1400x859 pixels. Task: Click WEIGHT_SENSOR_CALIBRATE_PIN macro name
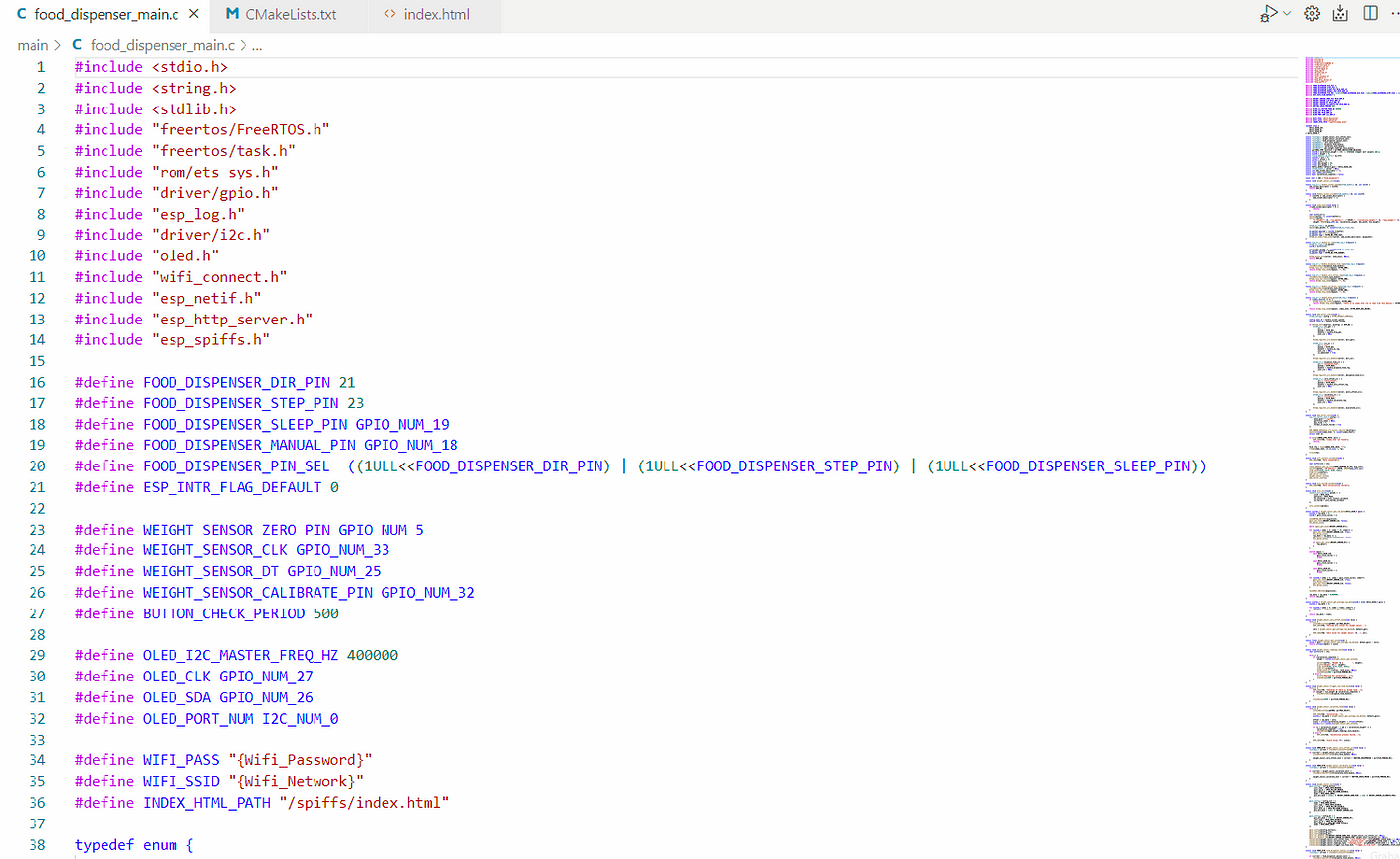point(258,592)
